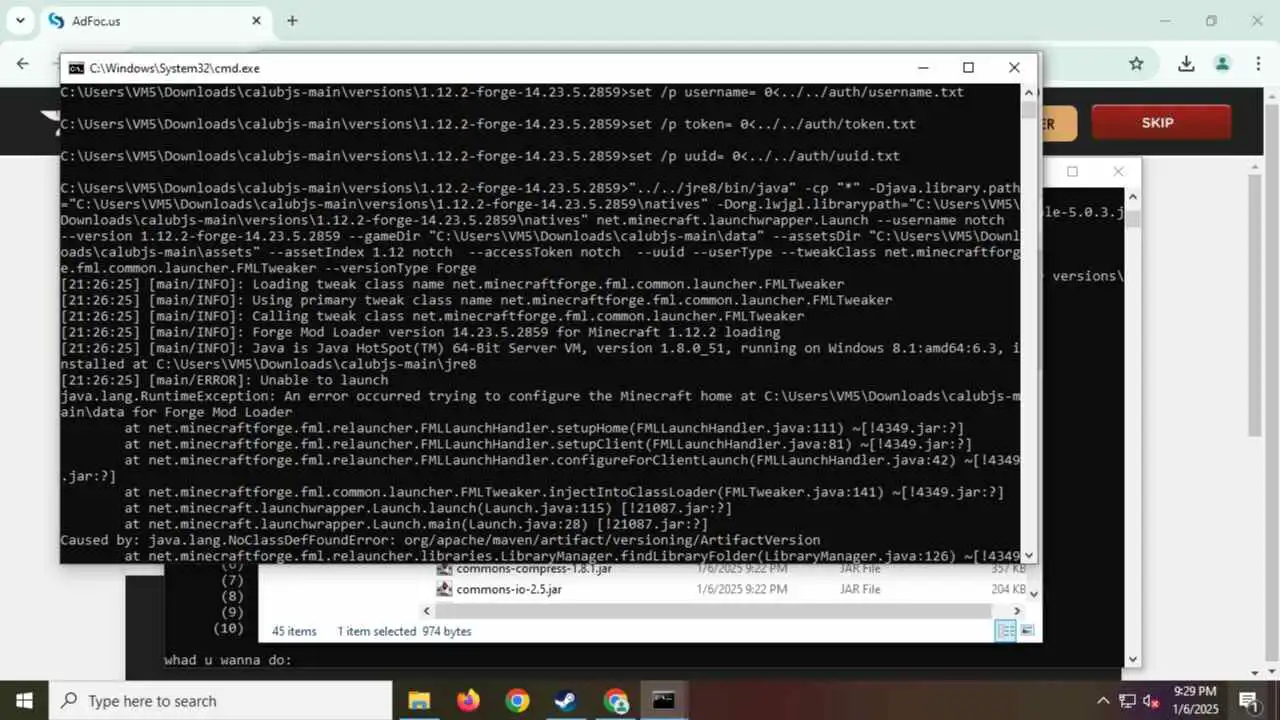Viewport: 1280px width, 720px height.
Task: Click the commons-compress-1.8.1.jar file icon
Action: (x=445, y=569)
